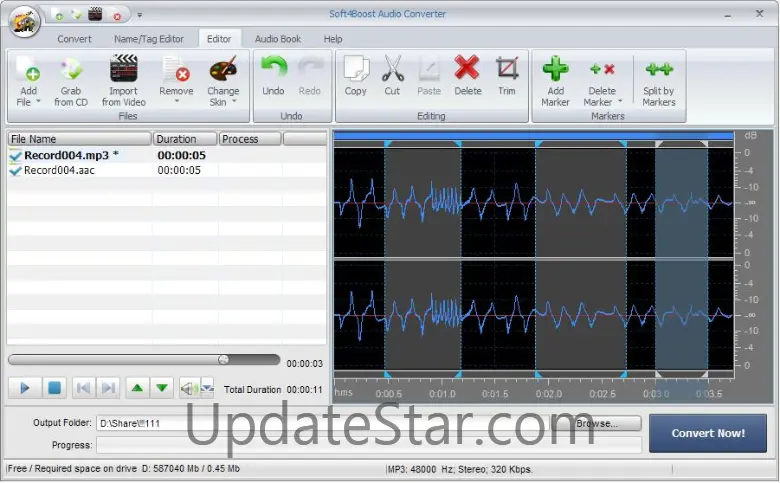Image resolution: width=780 pixels, height=483 pixels.
Task: Click the volume speaker icon
Action: [x=190, y=388]
